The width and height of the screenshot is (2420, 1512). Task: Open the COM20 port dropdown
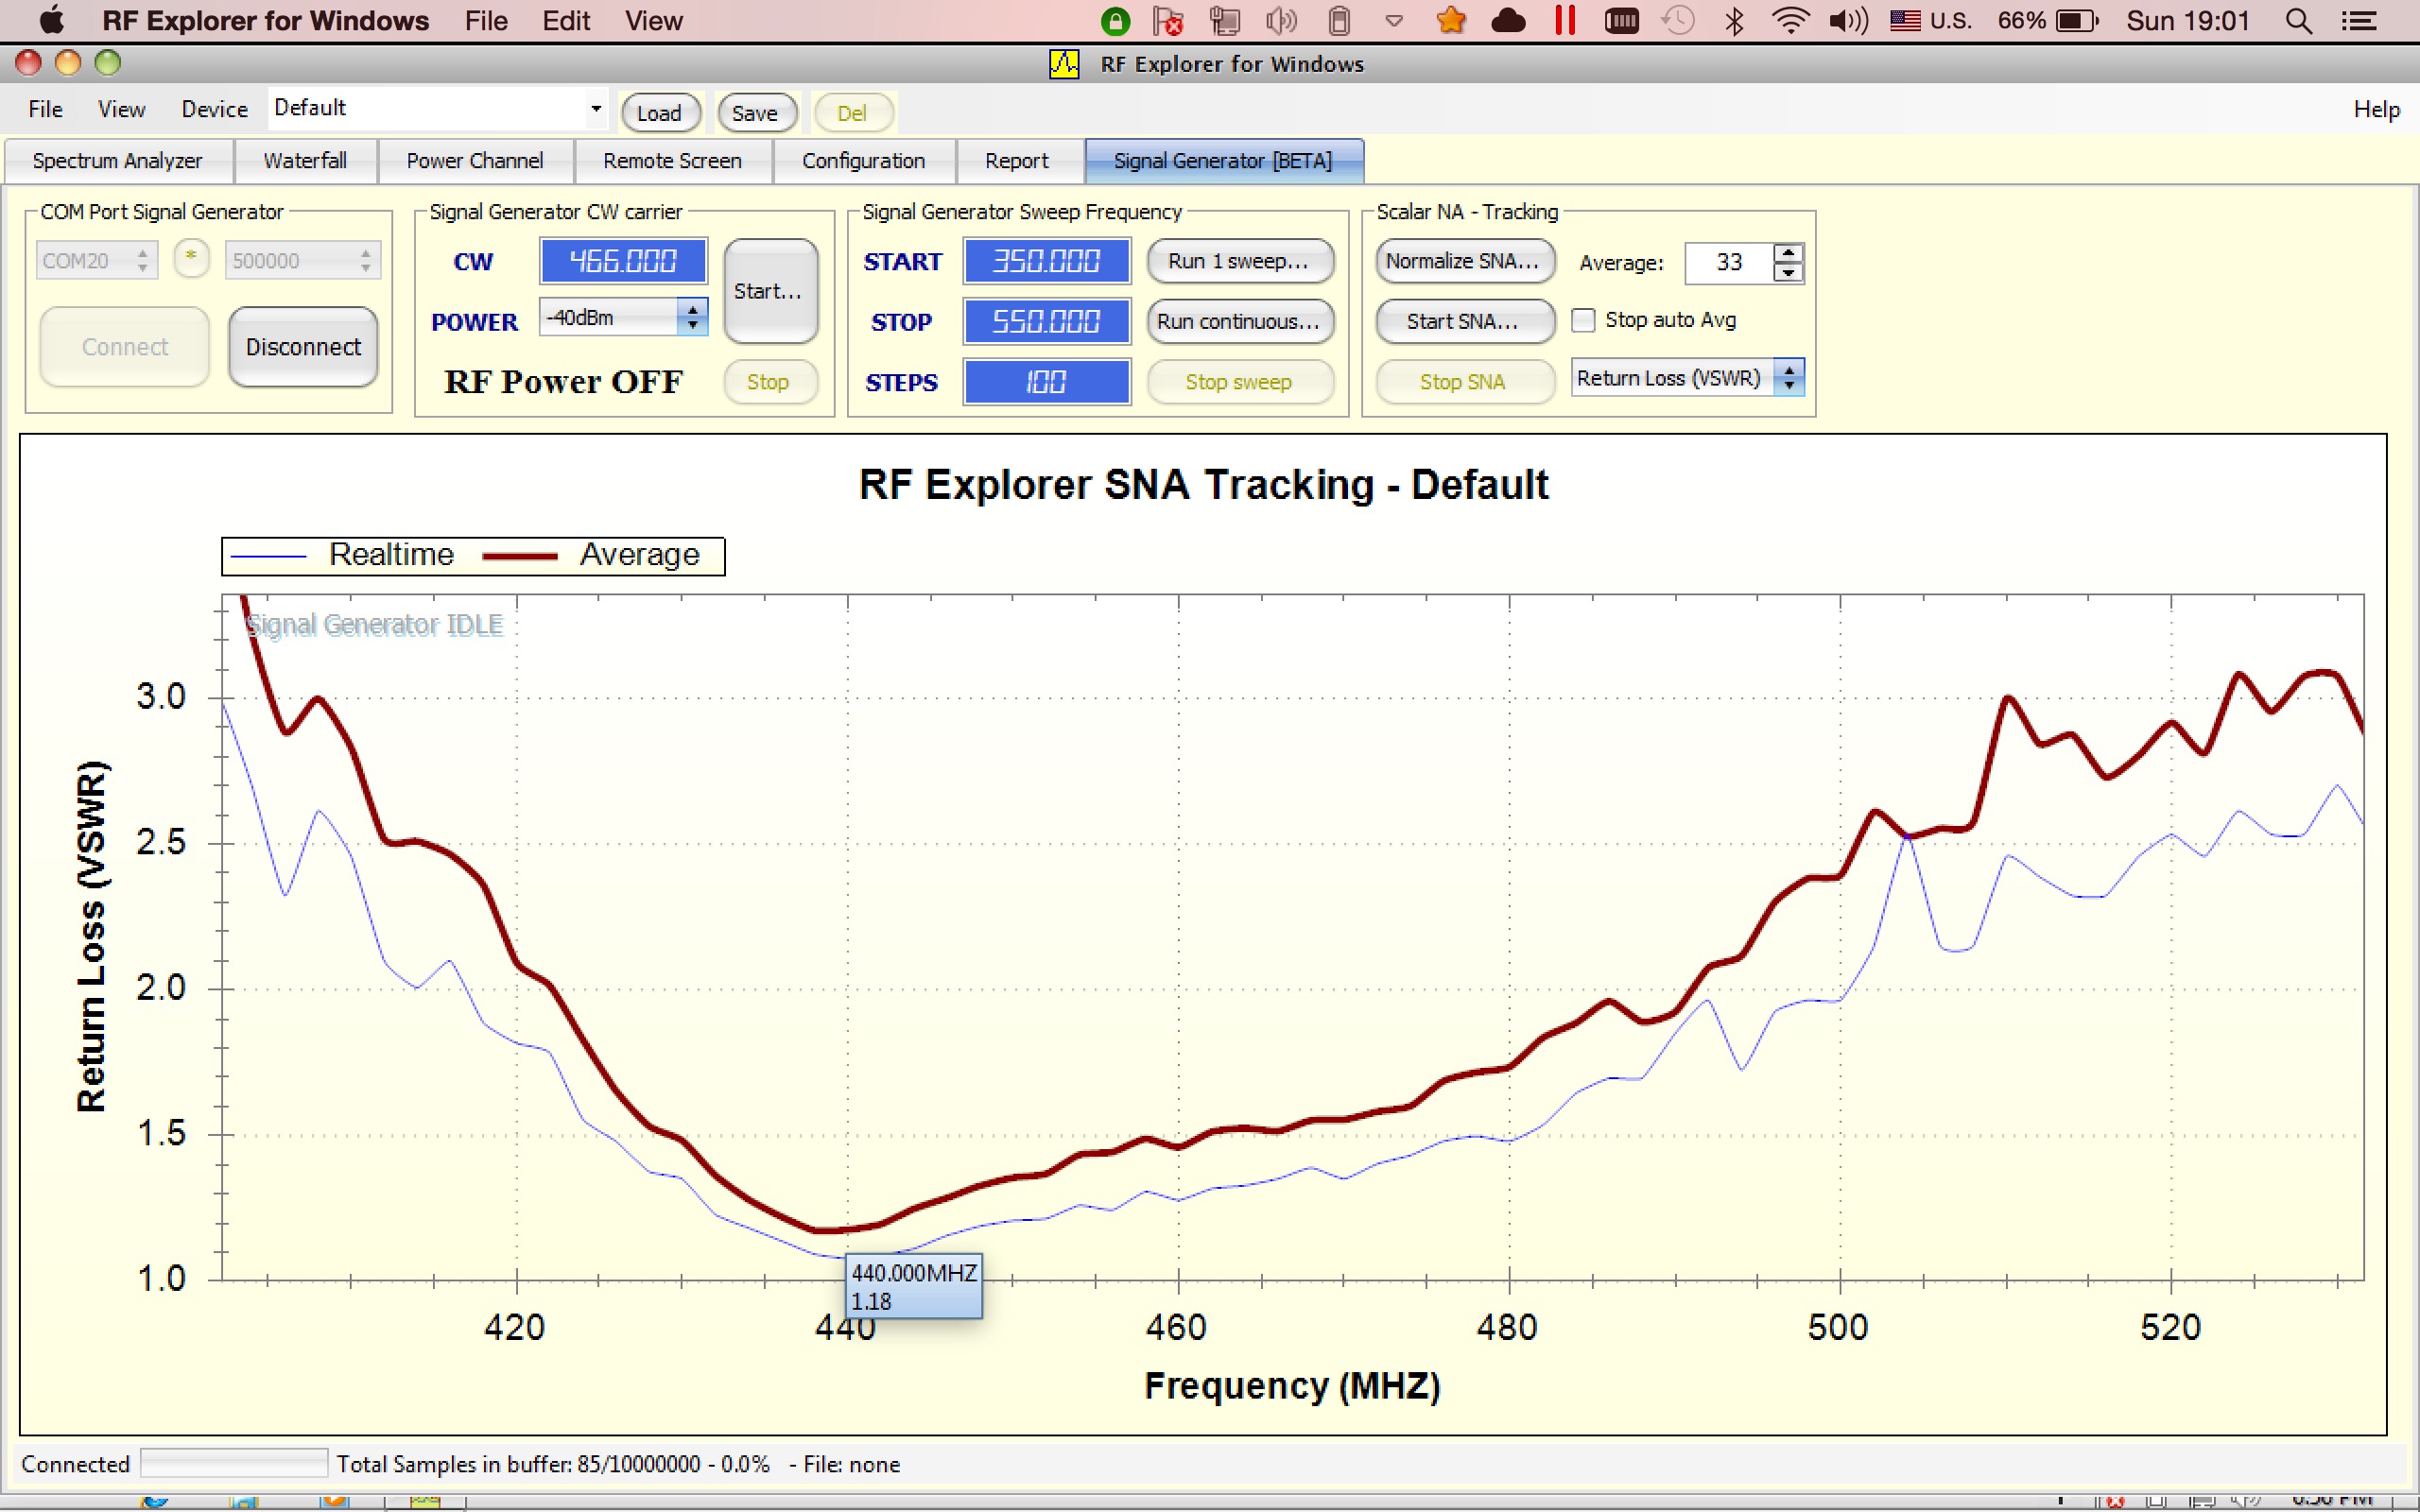coord(96,260)
